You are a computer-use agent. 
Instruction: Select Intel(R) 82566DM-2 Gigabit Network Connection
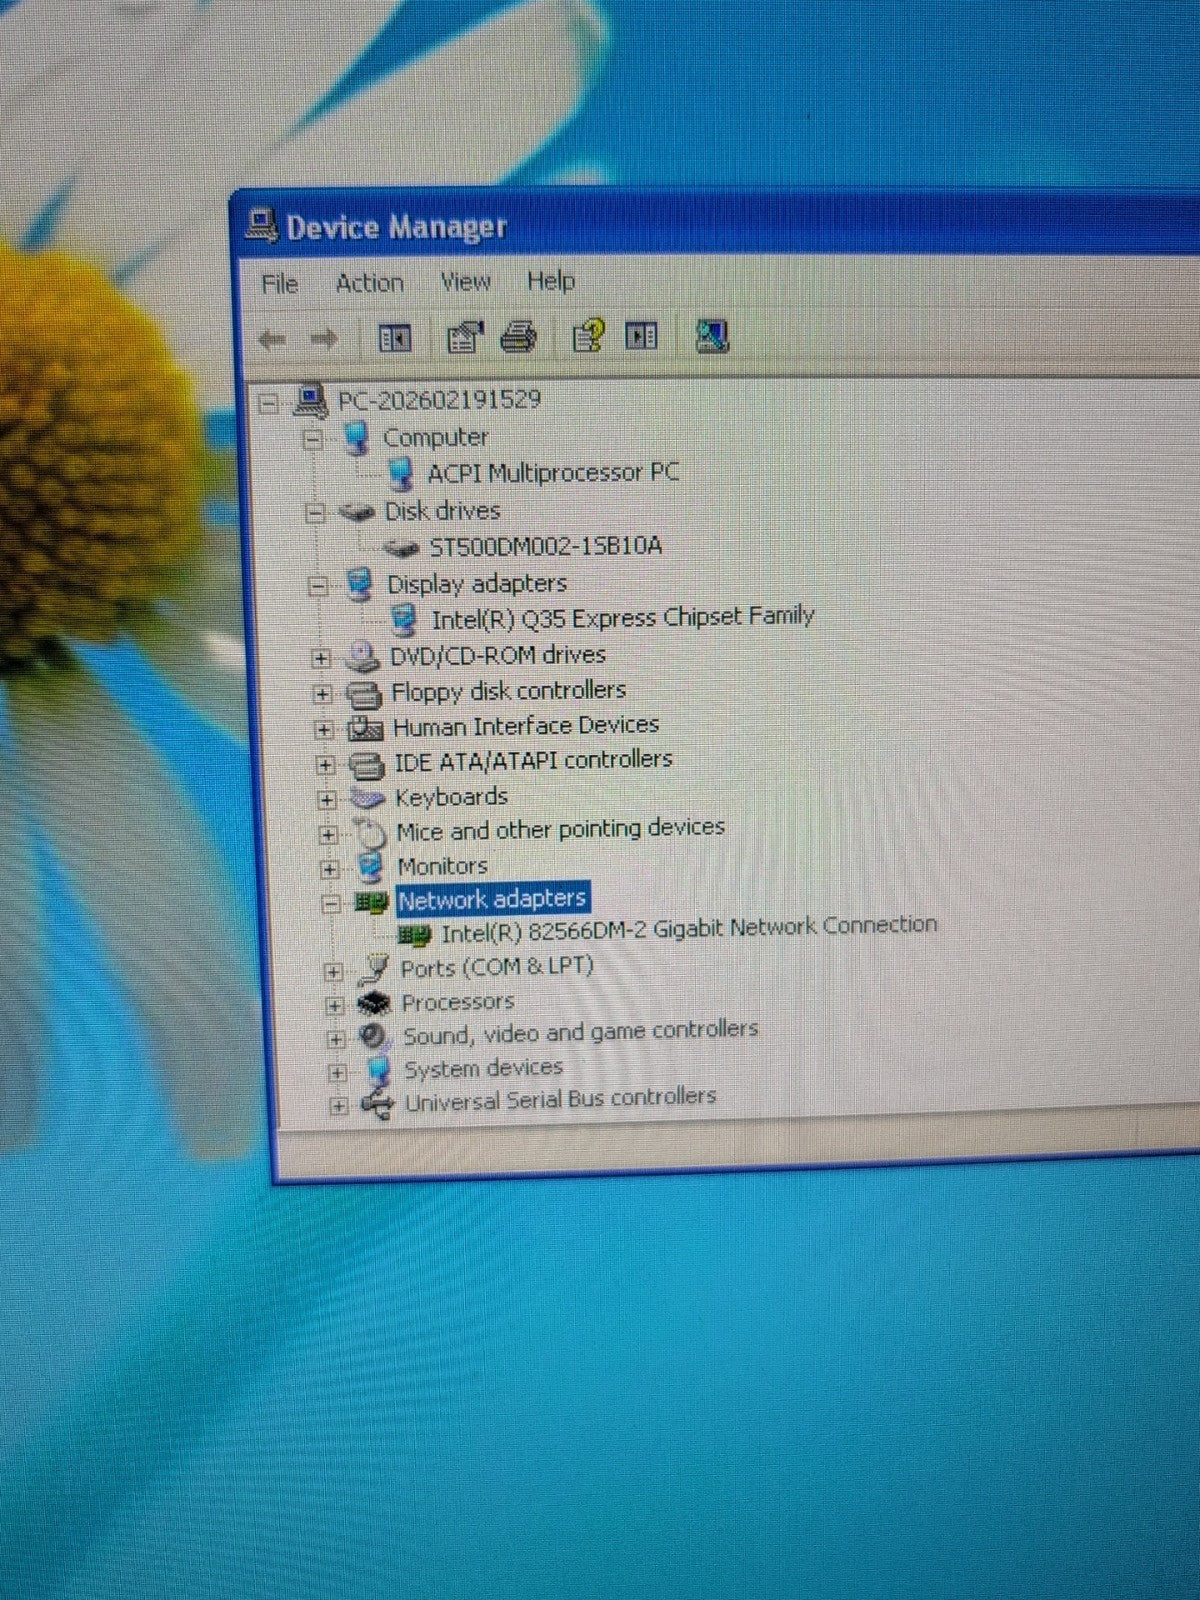click(689, 929)
